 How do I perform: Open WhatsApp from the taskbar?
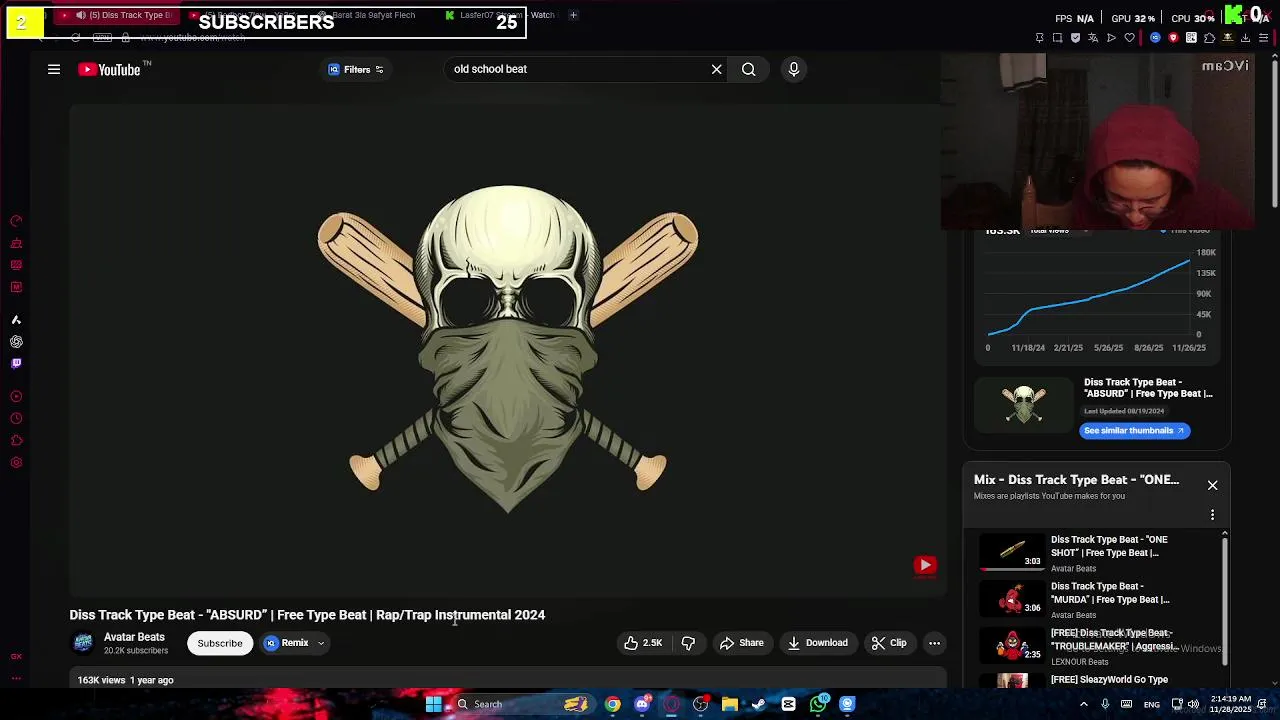(818, 704)
